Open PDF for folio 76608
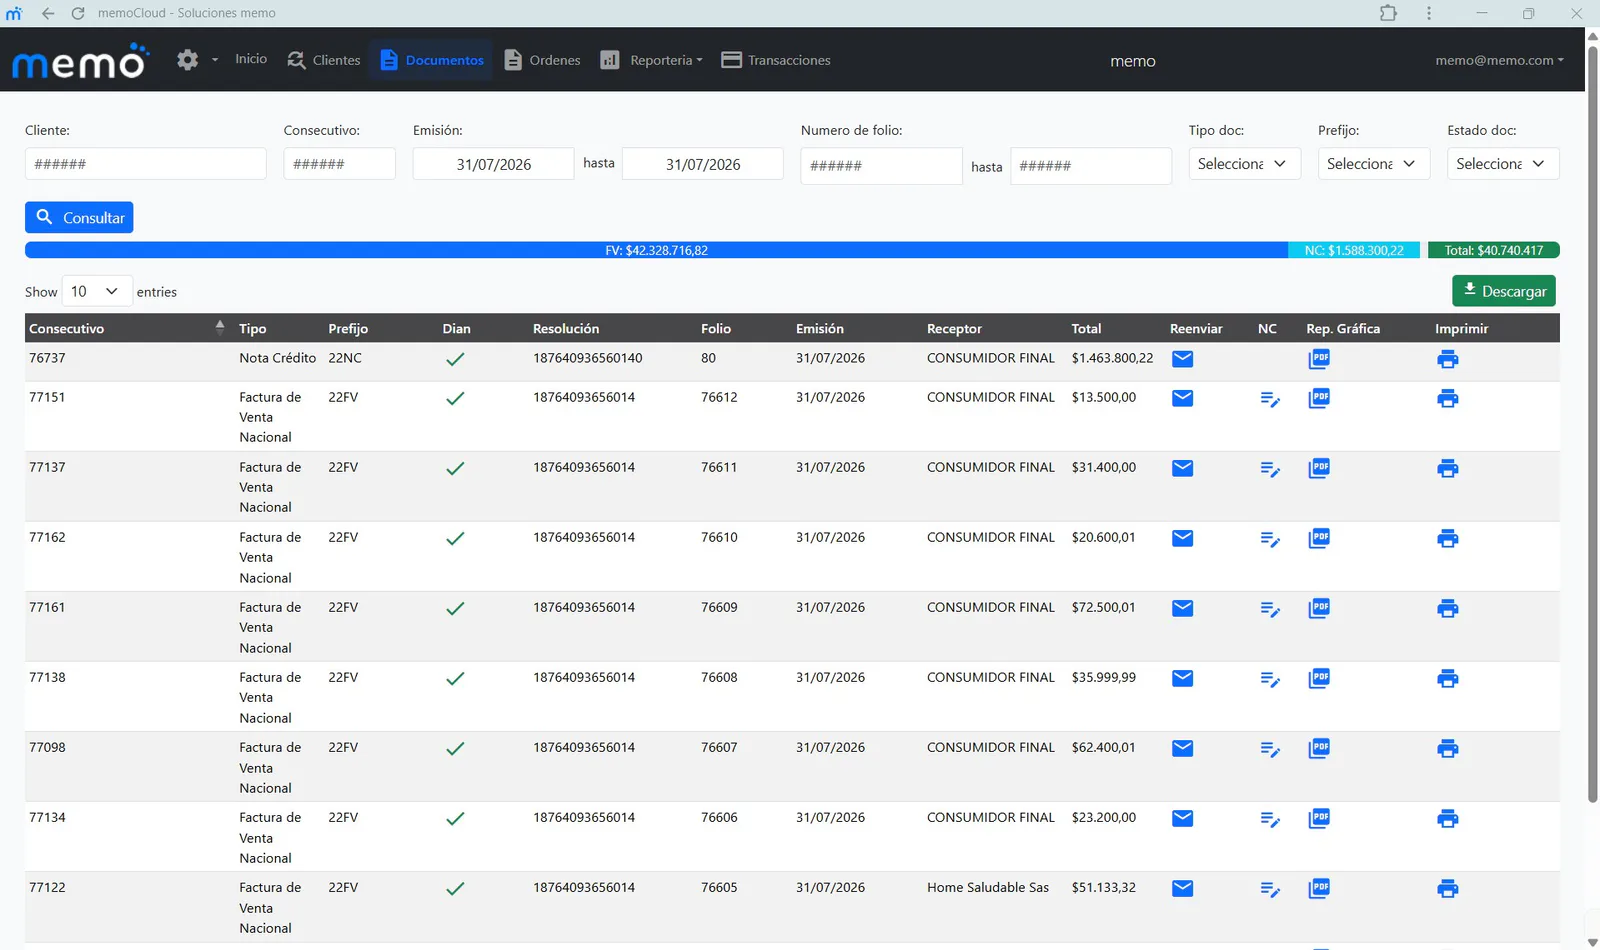 coord(1319,678)
